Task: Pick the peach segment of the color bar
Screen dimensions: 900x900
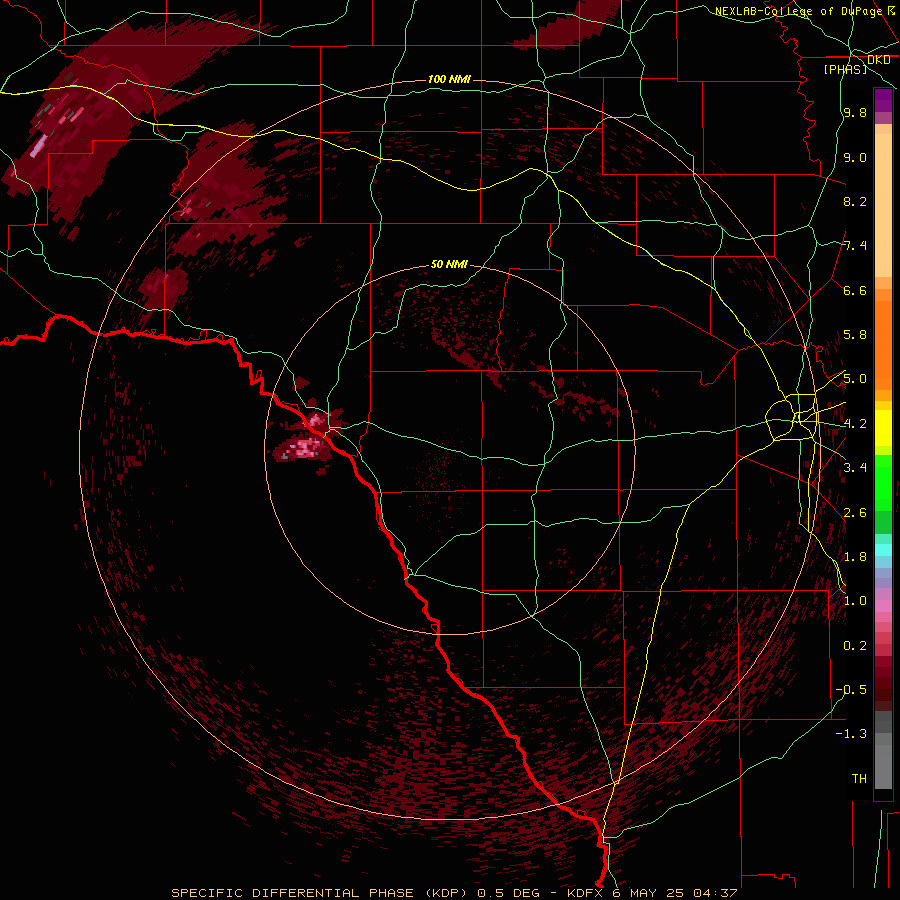Action: tap(883, 205)
